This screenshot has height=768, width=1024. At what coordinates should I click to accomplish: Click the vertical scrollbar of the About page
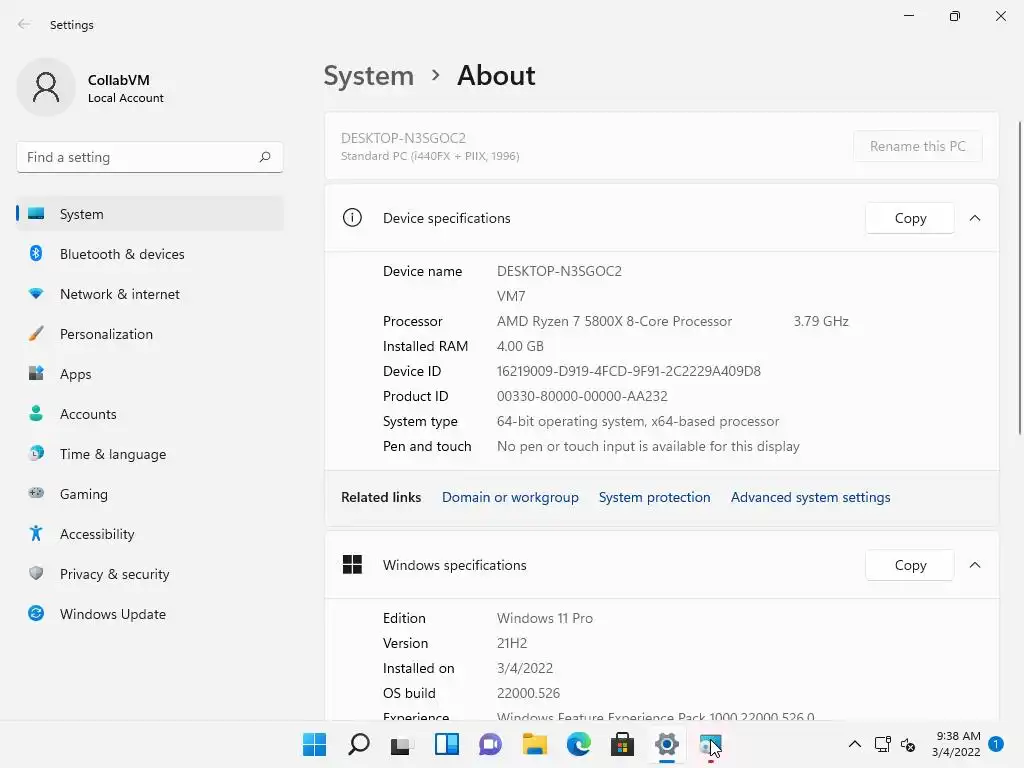(1019, 278)
